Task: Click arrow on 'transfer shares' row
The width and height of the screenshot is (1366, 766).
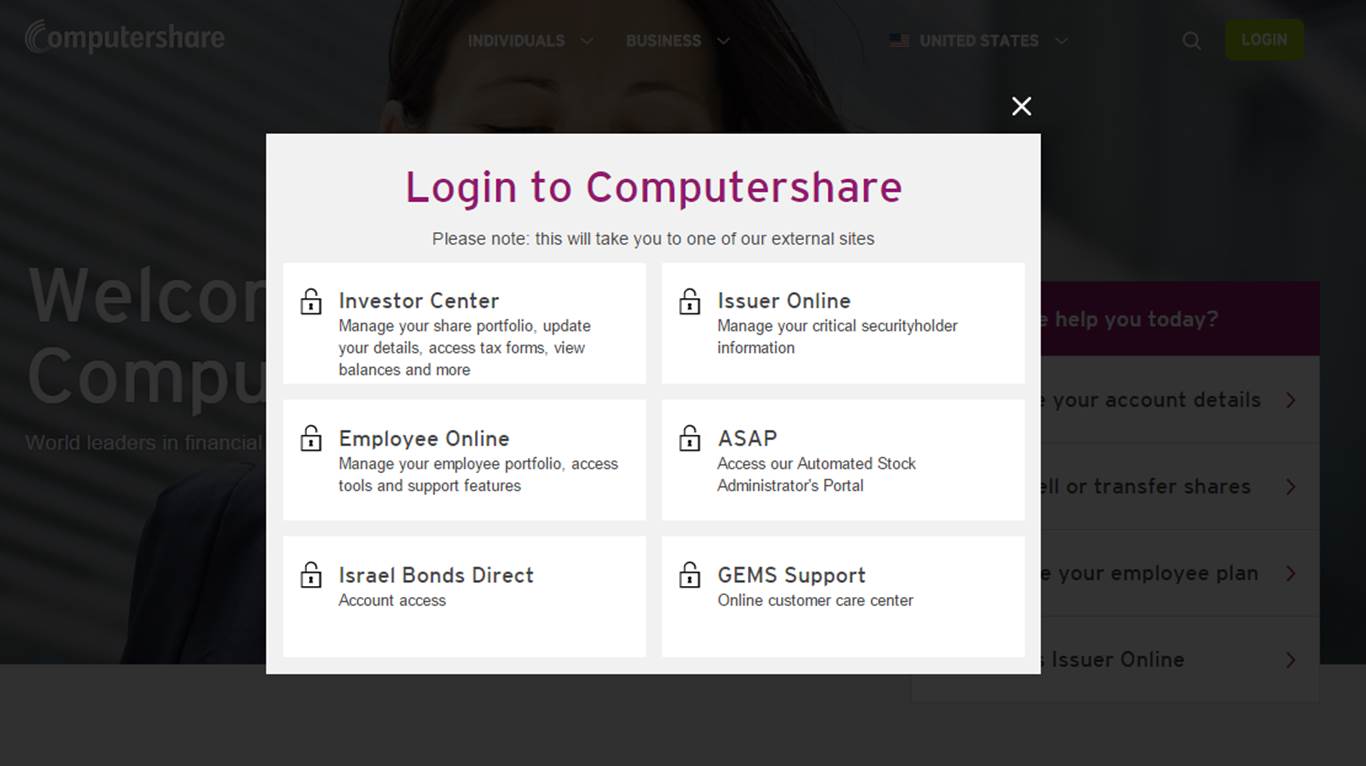Action: [x=1291, y=487]
